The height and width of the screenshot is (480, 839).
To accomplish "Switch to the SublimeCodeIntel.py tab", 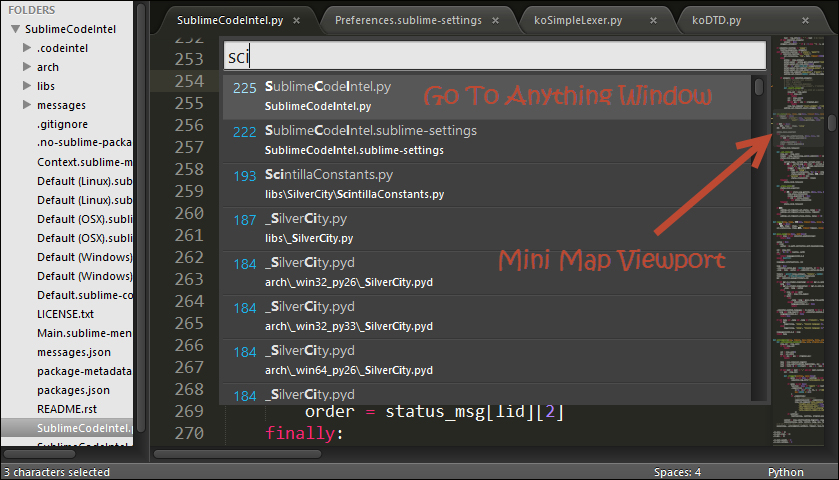I will click(230, 20).
